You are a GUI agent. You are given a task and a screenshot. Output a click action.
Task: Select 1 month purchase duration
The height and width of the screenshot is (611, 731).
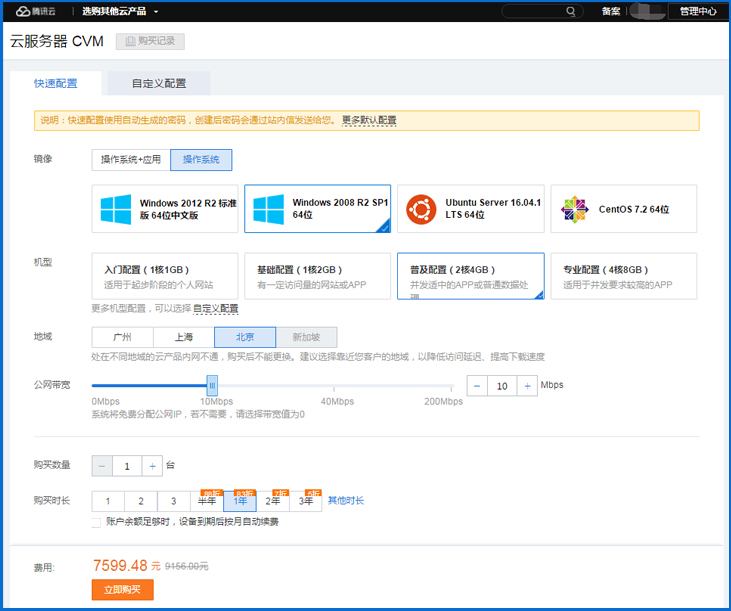tap(108, 501)
